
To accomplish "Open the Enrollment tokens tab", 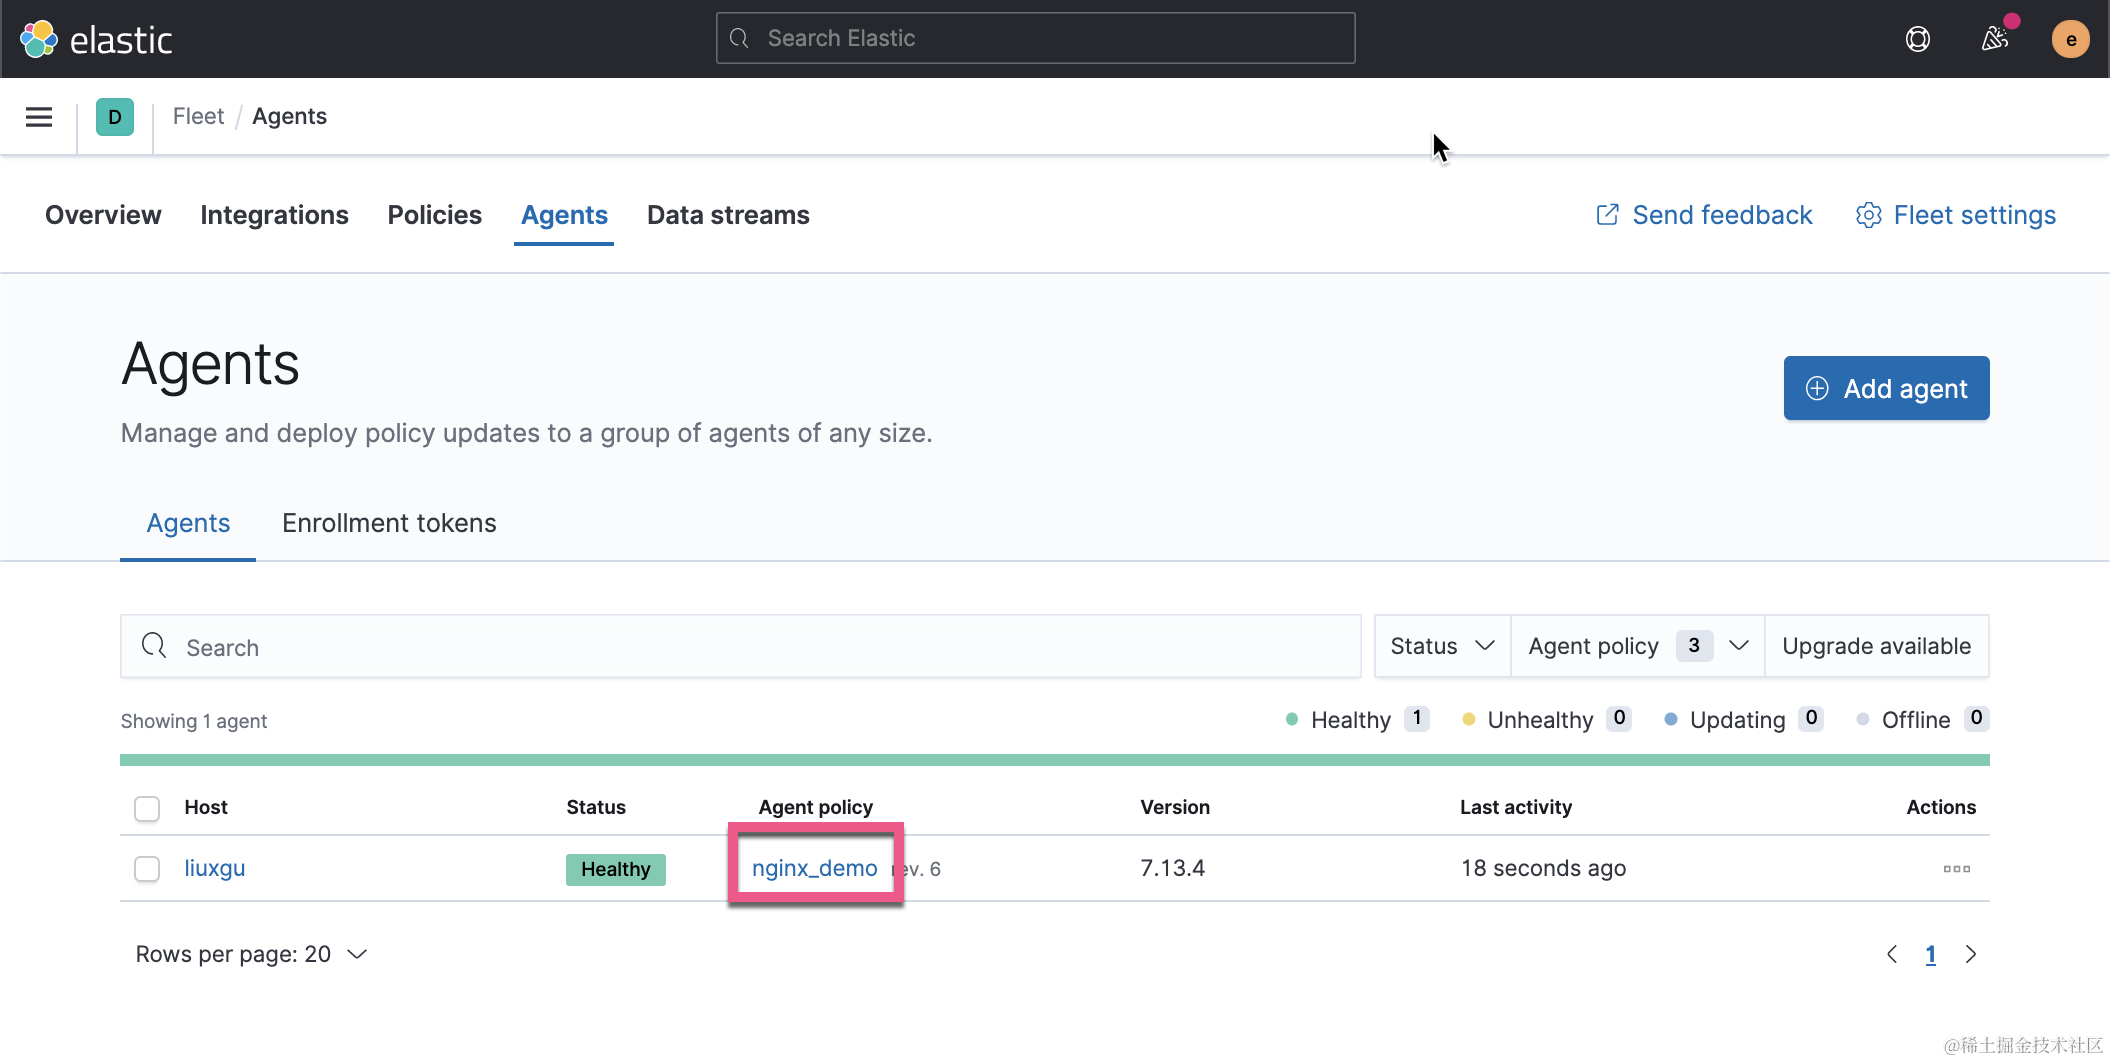I will (389, 523).
